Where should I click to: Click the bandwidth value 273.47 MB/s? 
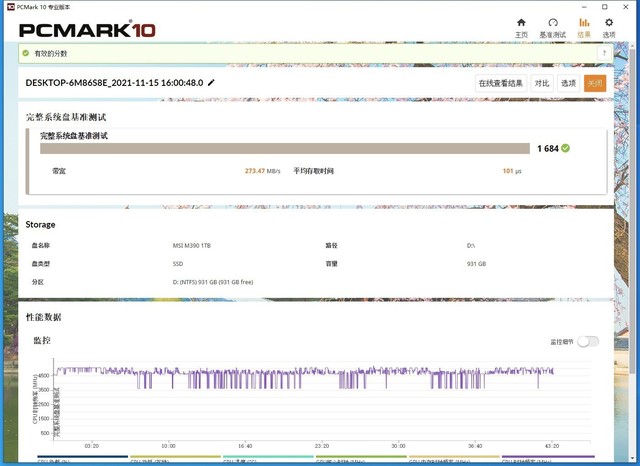(262, 171)
